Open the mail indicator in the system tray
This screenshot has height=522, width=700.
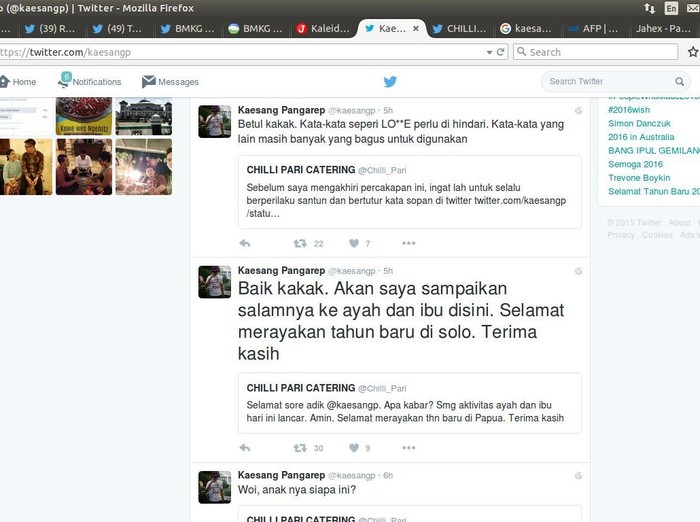coord(693,8)
